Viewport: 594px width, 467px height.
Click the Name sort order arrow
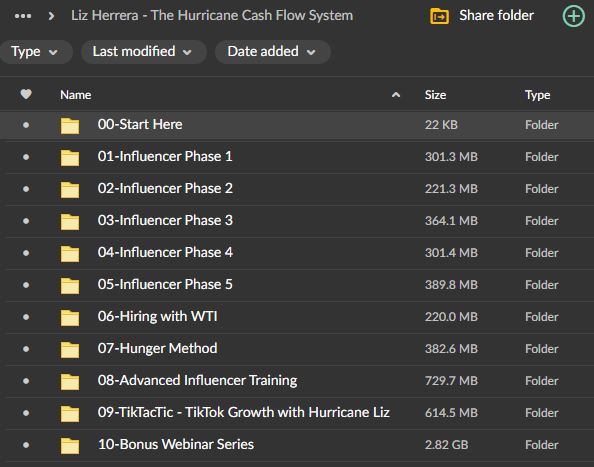395,95
